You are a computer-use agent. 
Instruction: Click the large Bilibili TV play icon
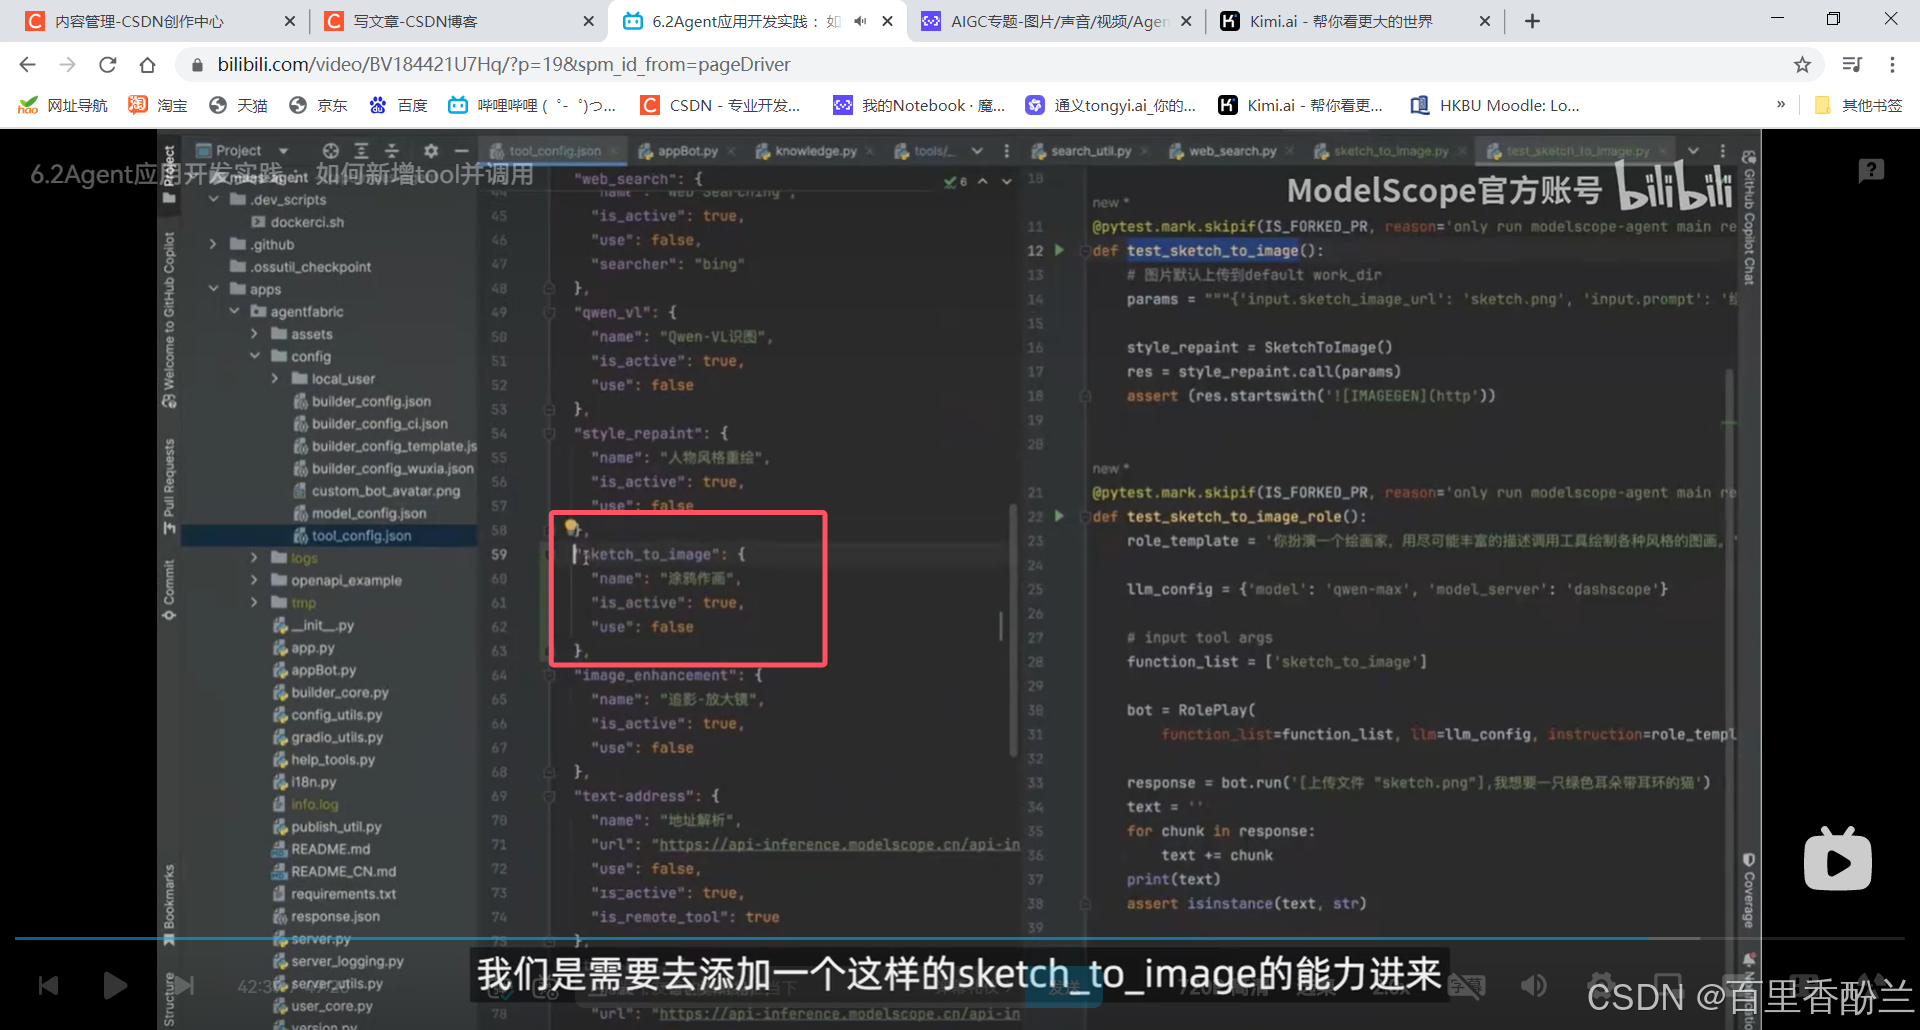[1838, 859]
